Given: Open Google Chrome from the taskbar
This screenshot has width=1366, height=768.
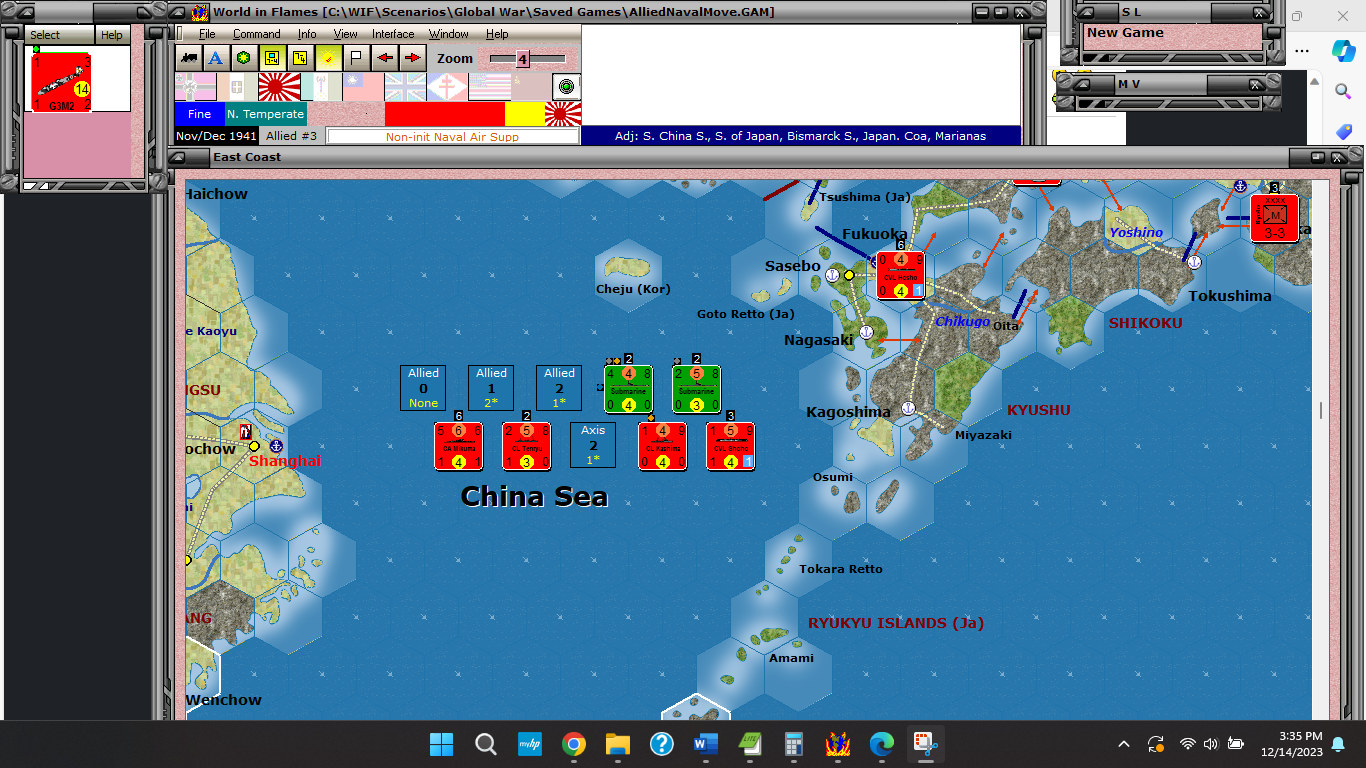Looking at the screenshot, I should coord(573,744).
